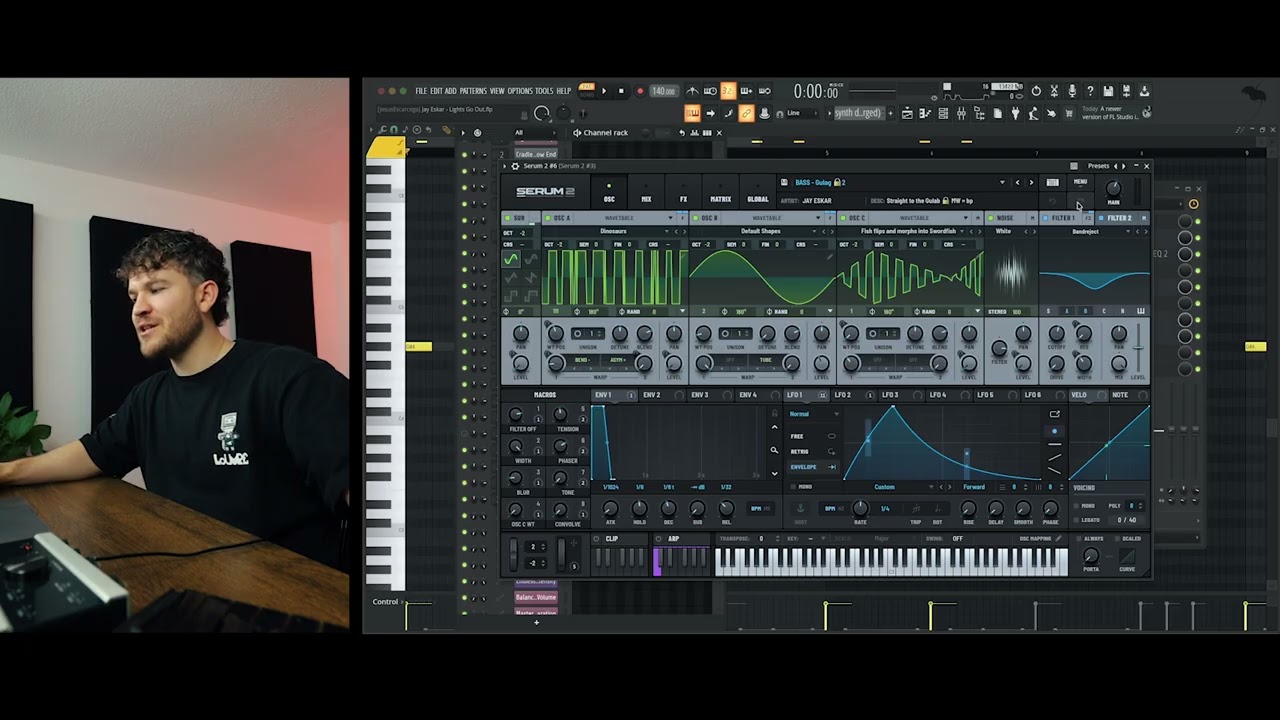Click the Serum plugin settings gear icon
Image resolution: width=1280 pixels, height=720 pixels.
(513, 166)
